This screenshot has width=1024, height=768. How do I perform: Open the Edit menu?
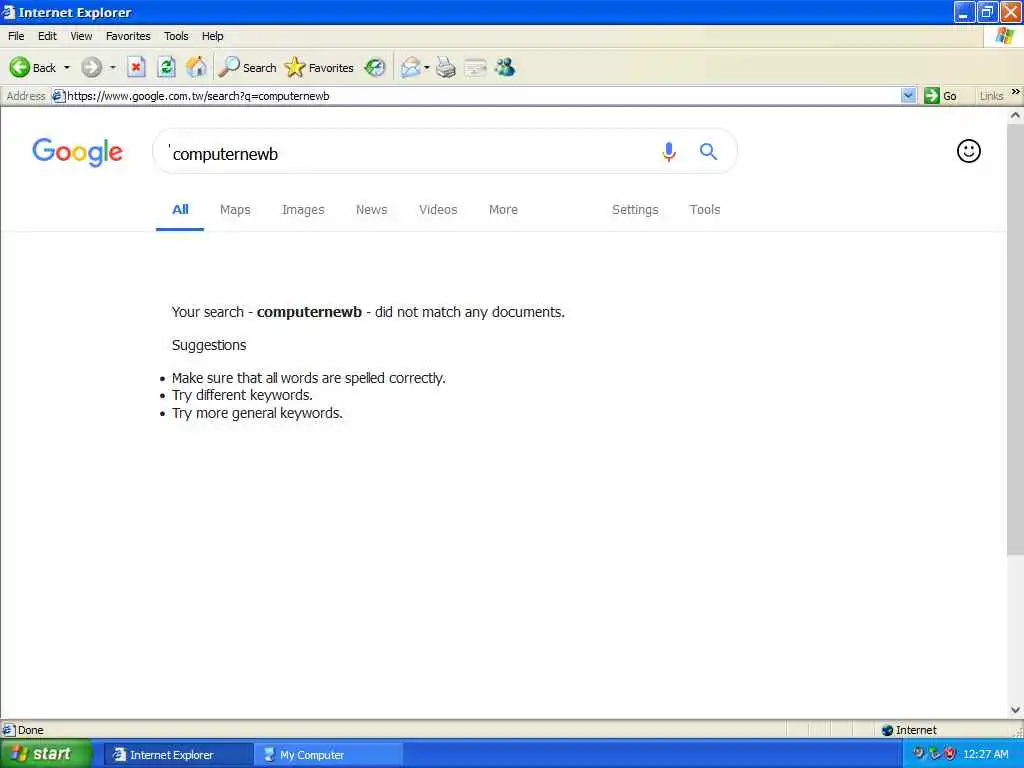click(47, 36)
